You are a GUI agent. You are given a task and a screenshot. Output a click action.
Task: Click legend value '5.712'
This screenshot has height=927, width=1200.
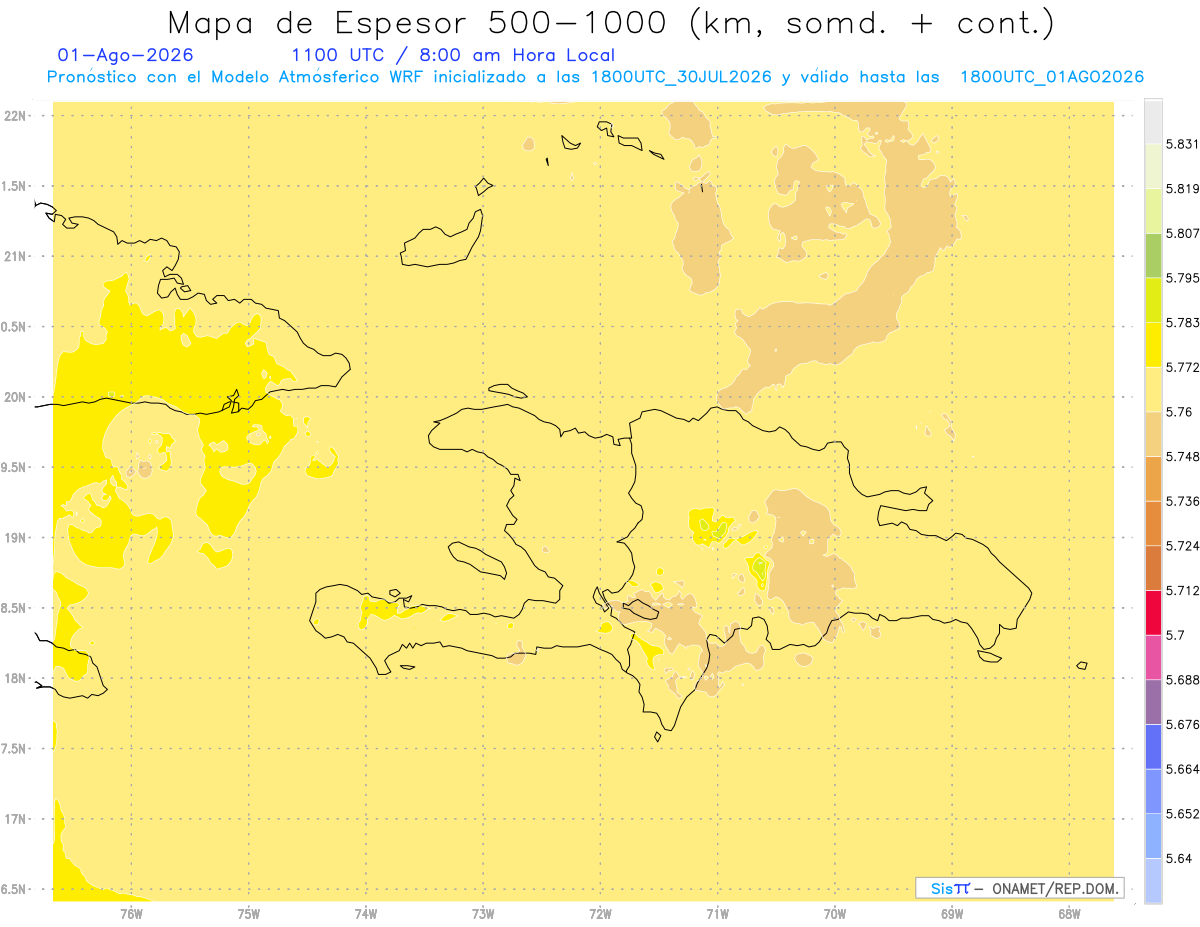click(x=1183, y=590)
